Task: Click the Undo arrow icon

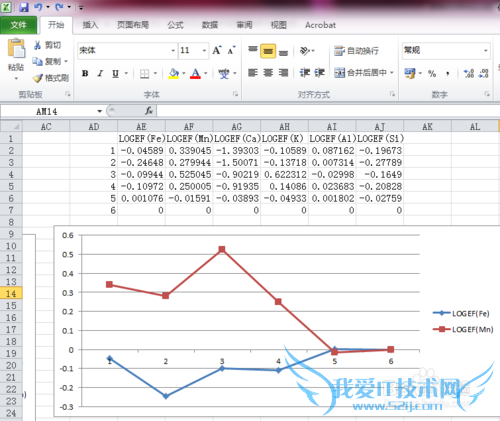Action: pyautogui.click(x=39, y=7)
